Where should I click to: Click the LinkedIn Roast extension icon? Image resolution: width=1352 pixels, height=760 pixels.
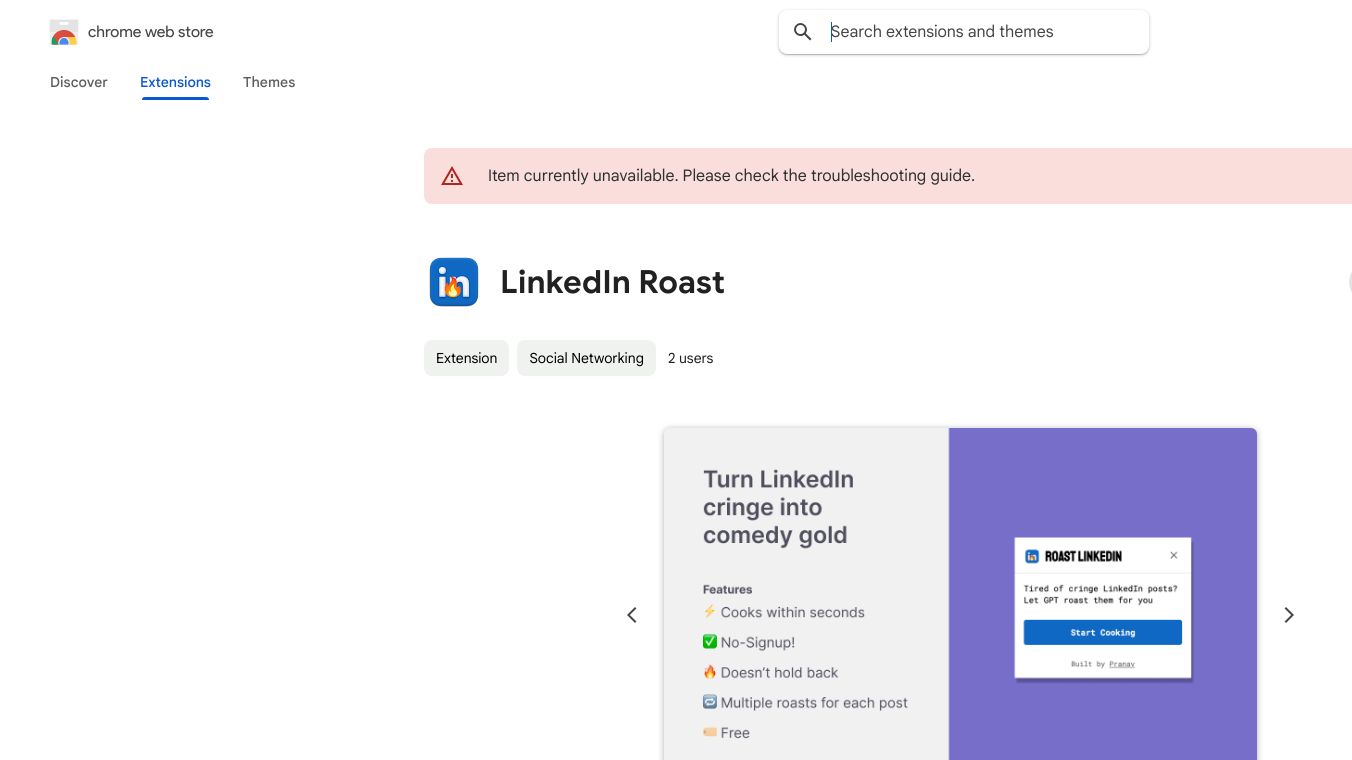click(x=454, y=282)
